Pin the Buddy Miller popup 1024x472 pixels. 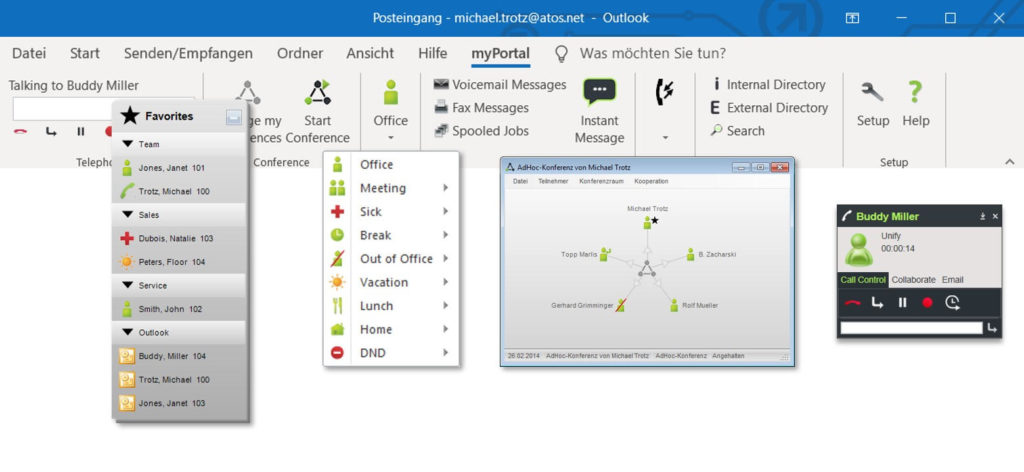pos(982,217)
